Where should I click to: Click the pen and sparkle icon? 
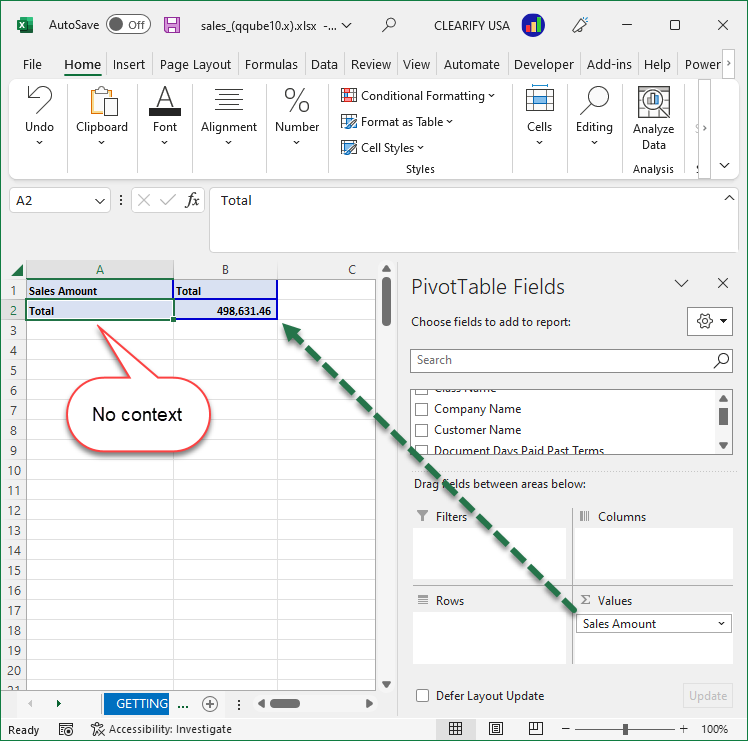pos(580,25)
